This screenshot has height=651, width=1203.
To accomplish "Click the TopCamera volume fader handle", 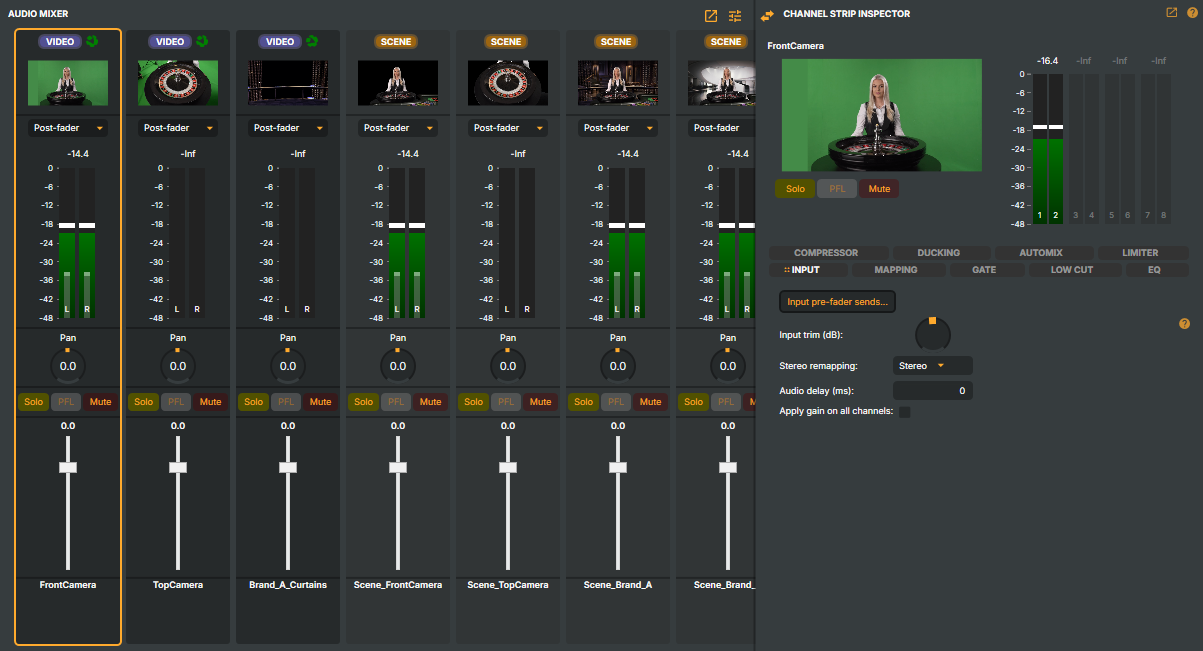I will click(178, 467).
